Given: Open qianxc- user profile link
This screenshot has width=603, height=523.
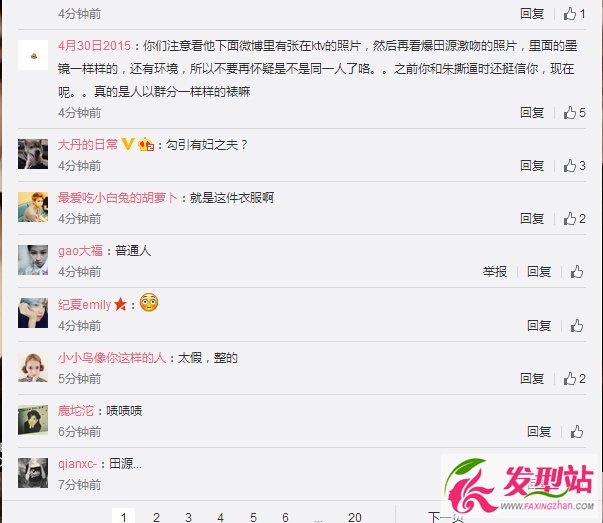Looking at the screenshot, I should tap(77, 464).
